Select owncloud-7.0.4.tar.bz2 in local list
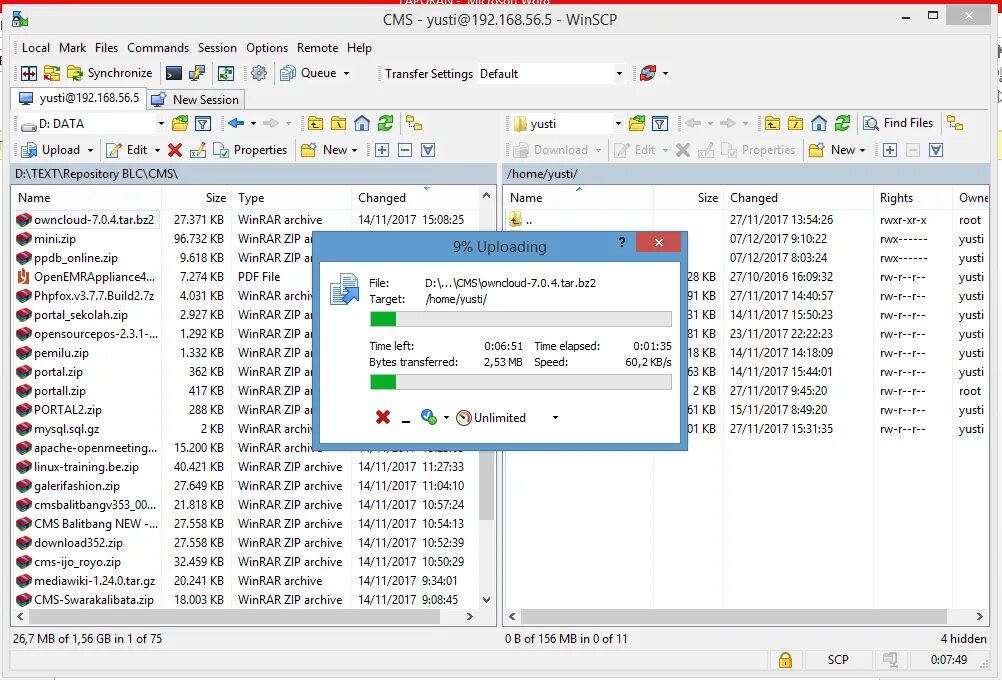The width and height of the screenshot is (1002, 680). click(88, 220)
